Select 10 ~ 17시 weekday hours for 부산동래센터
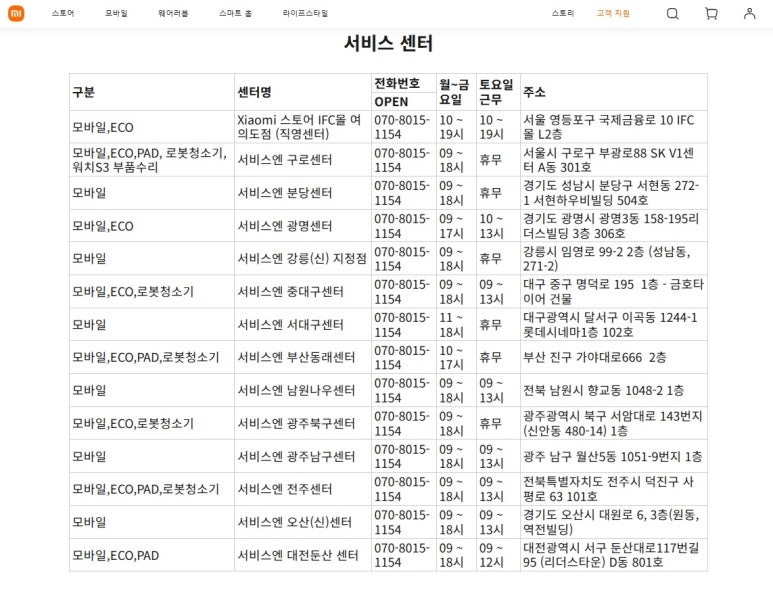 coord(456,357)
